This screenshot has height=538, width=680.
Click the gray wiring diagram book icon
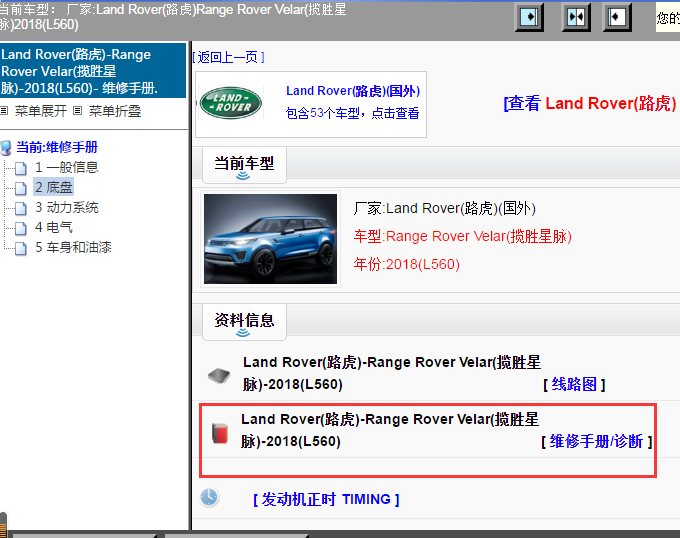pos(219,375)
